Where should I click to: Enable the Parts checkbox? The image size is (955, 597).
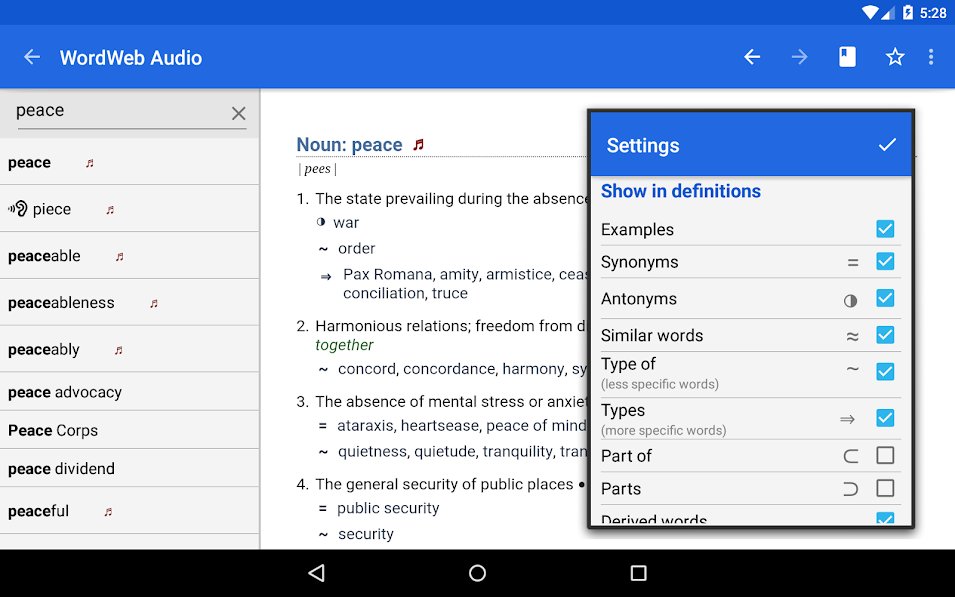pos(885,488)
